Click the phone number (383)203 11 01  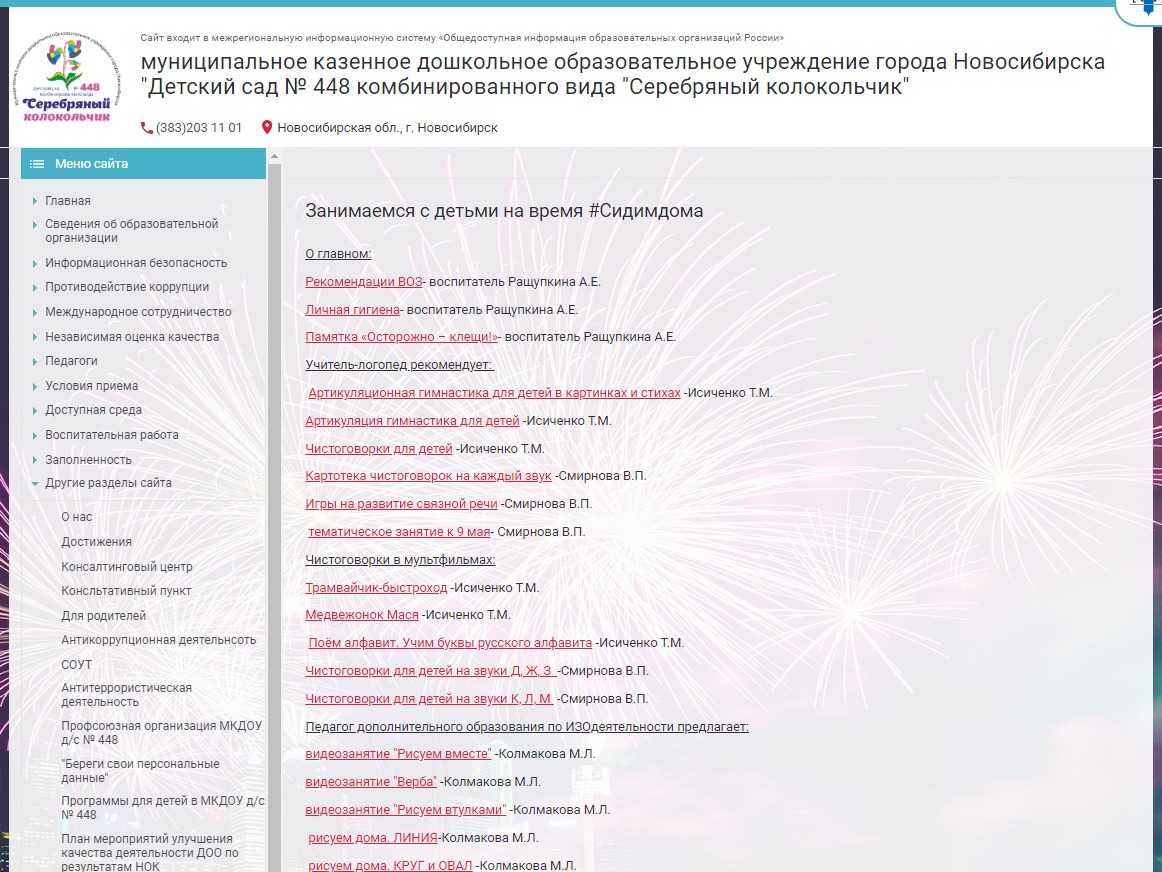199,128
